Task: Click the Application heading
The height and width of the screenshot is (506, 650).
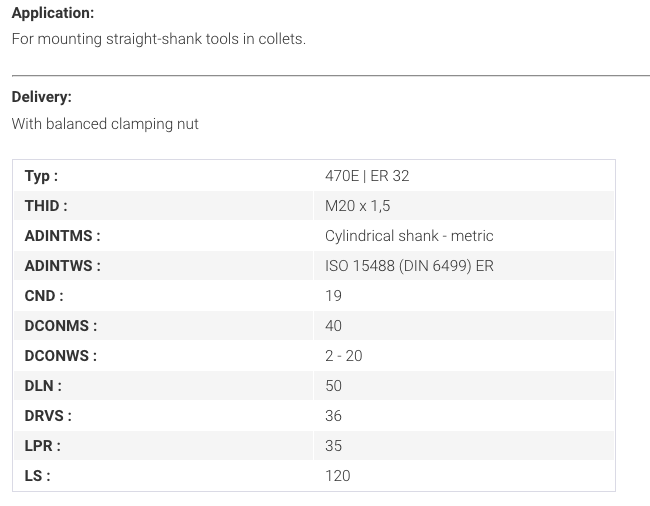Action: click(53, 13)
